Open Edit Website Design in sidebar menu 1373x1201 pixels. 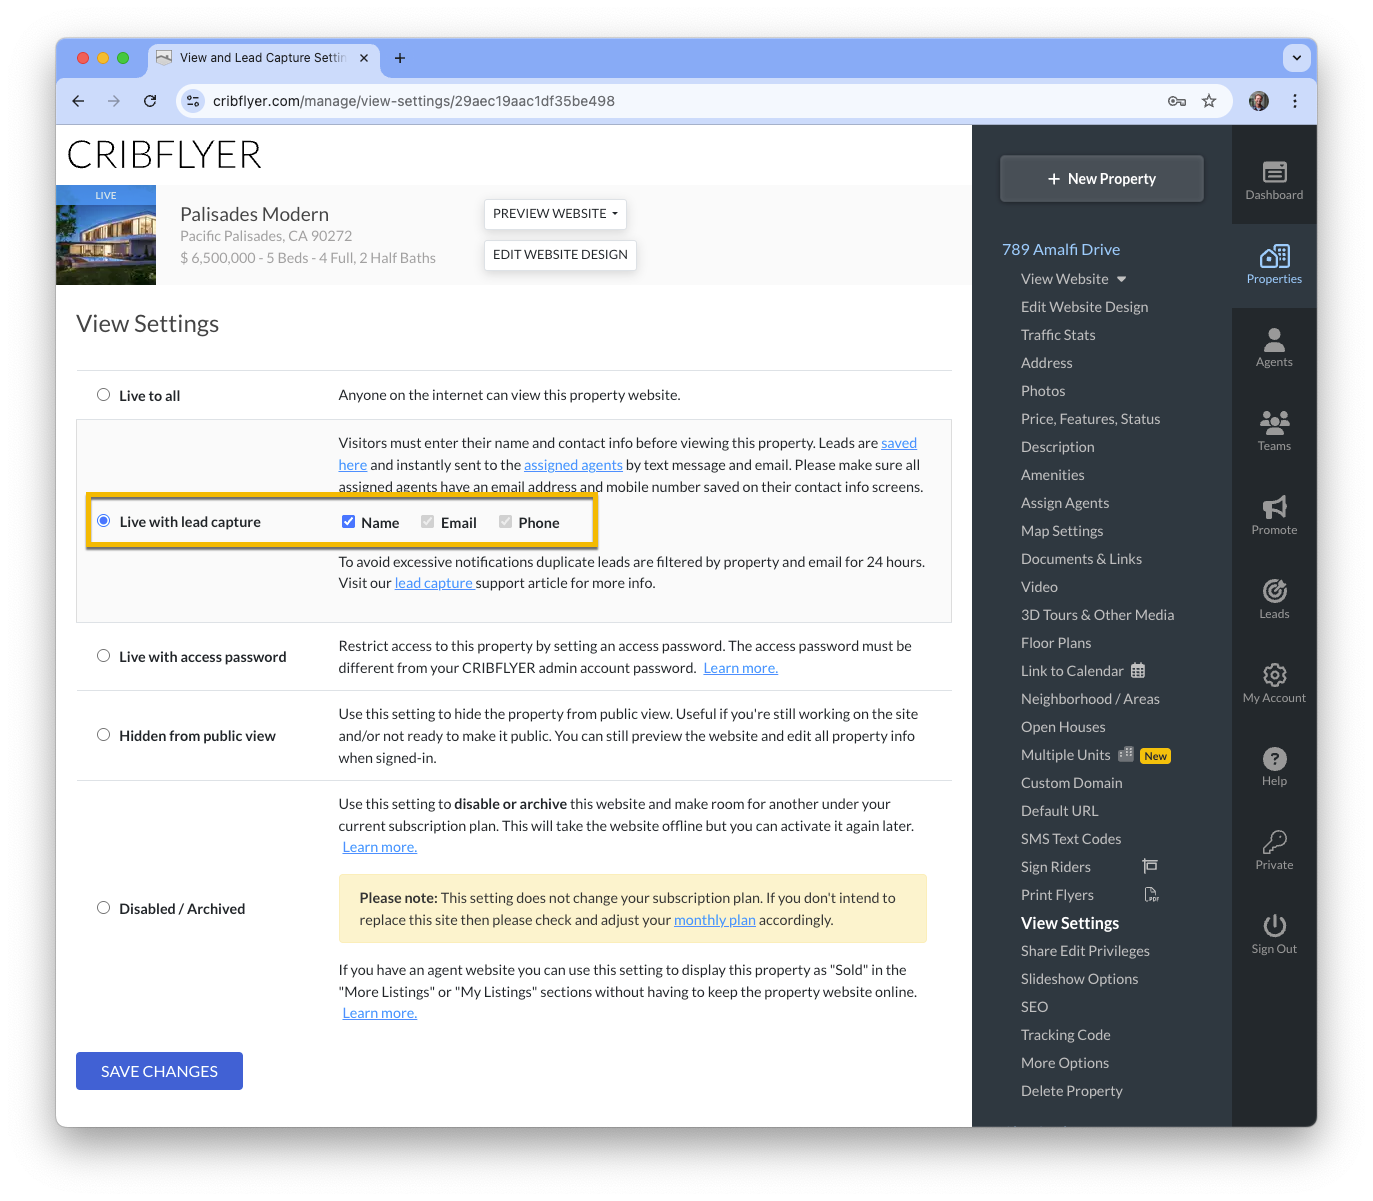pos(1084,307)
